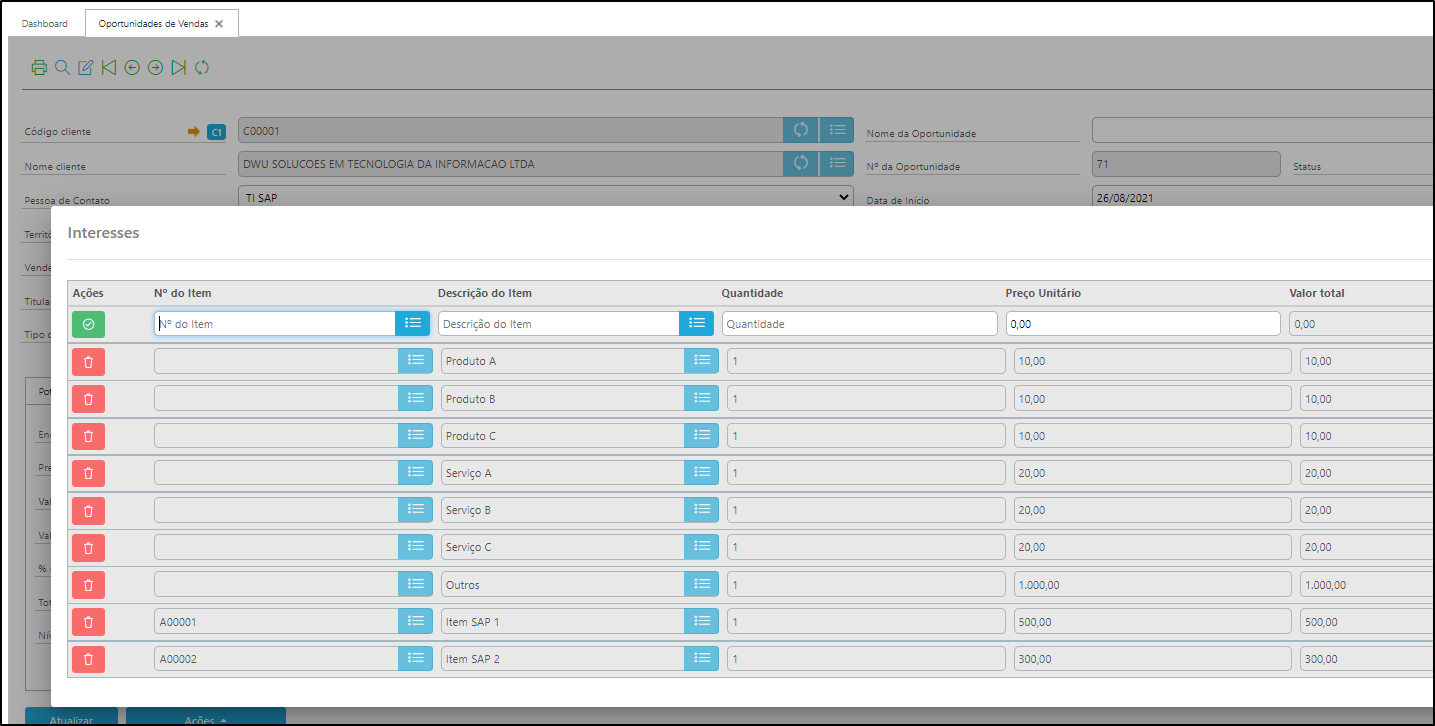The width and height of the screenshot is (1435, 726).
Task: Click the Preço Unitário column header
Action: pyautogui.click(x=1043, y=293)
